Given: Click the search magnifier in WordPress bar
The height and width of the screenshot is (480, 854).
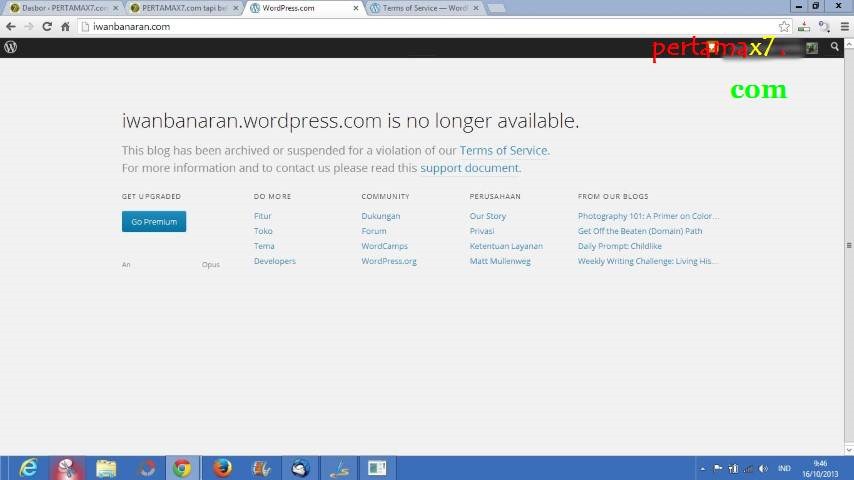Looking at the screenshot, I should tap(835, 47).
